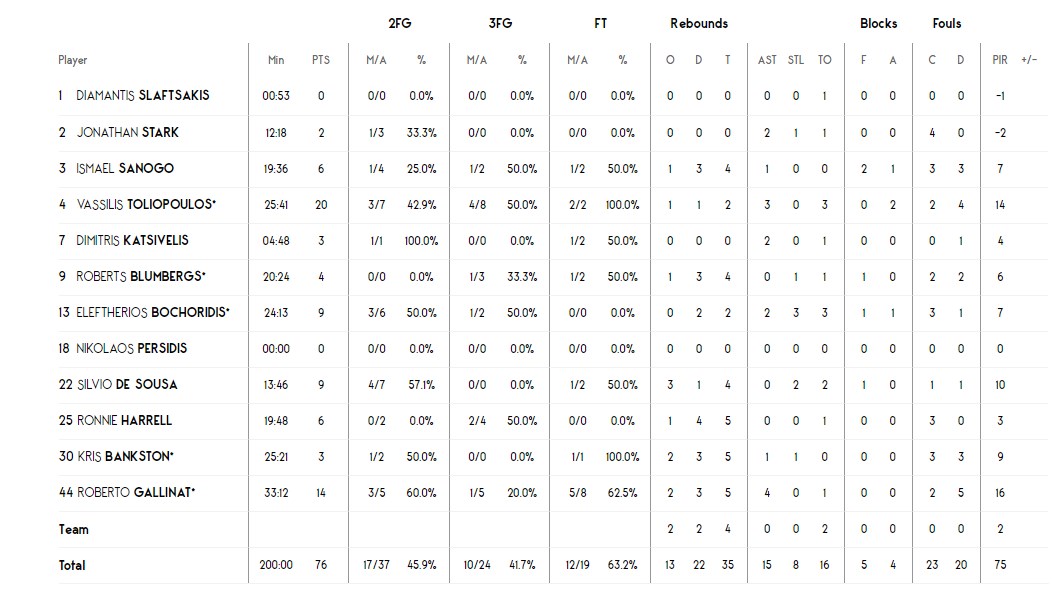
Task: Click the STL column header
Action: (x=796, y=60)
